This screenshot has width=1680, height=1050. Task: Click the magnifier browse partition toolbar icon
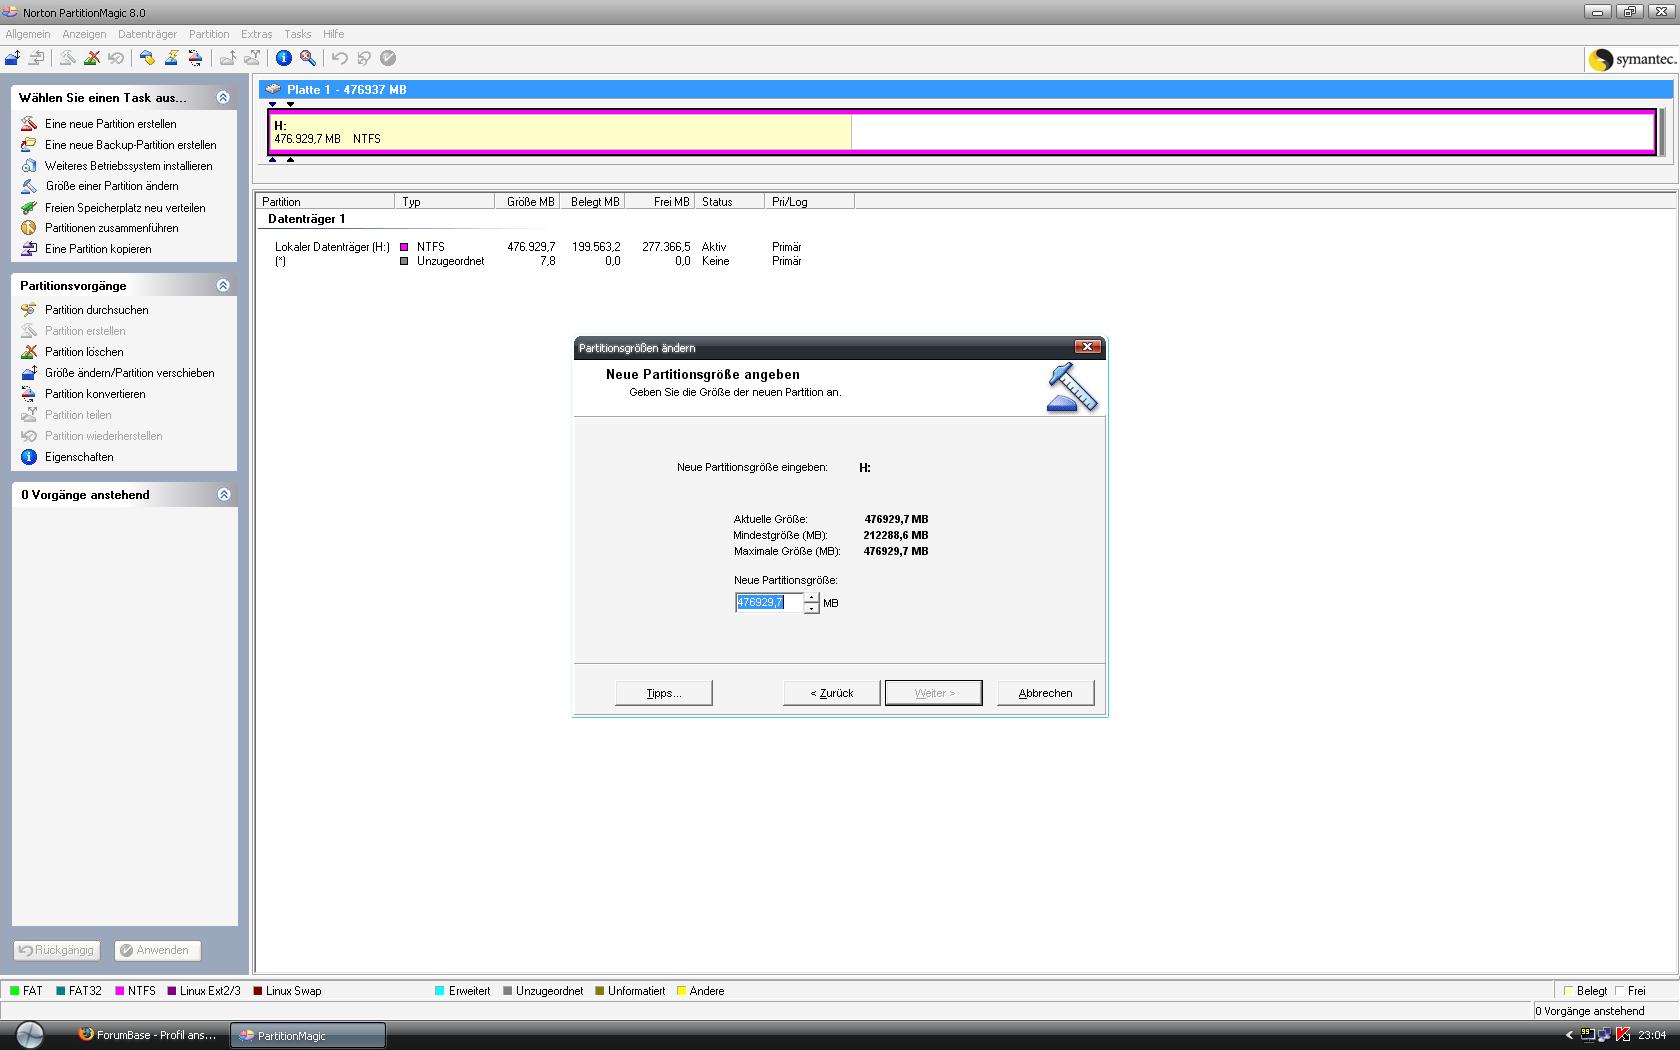coord(308,58)
